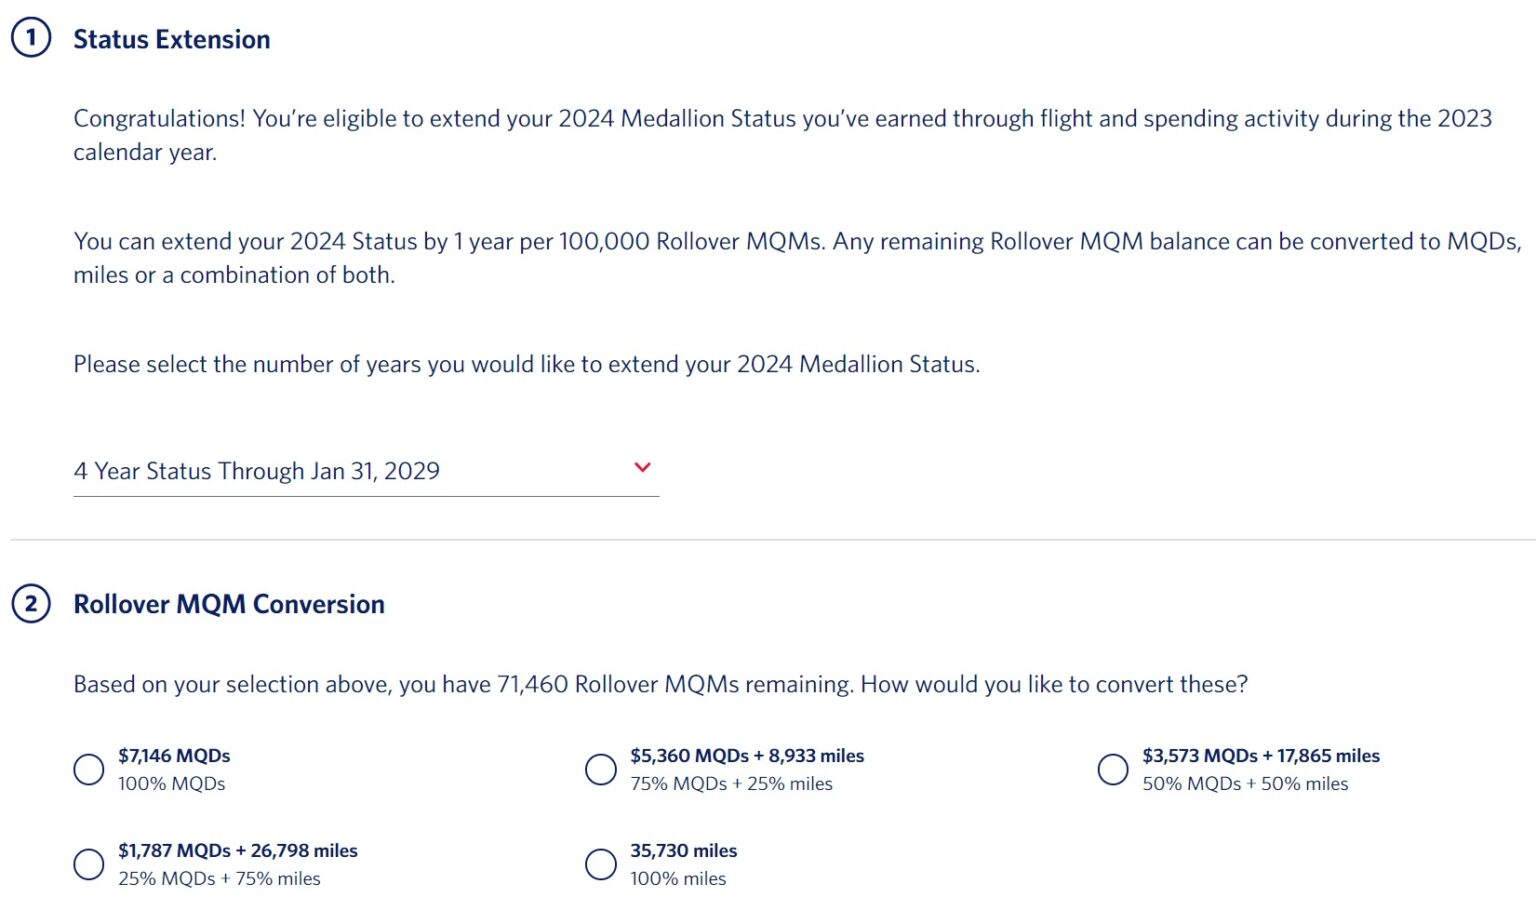Select the 35,730 miles radio button
The height and width of the screenshot is (924, 1536).
coord(601,864)
